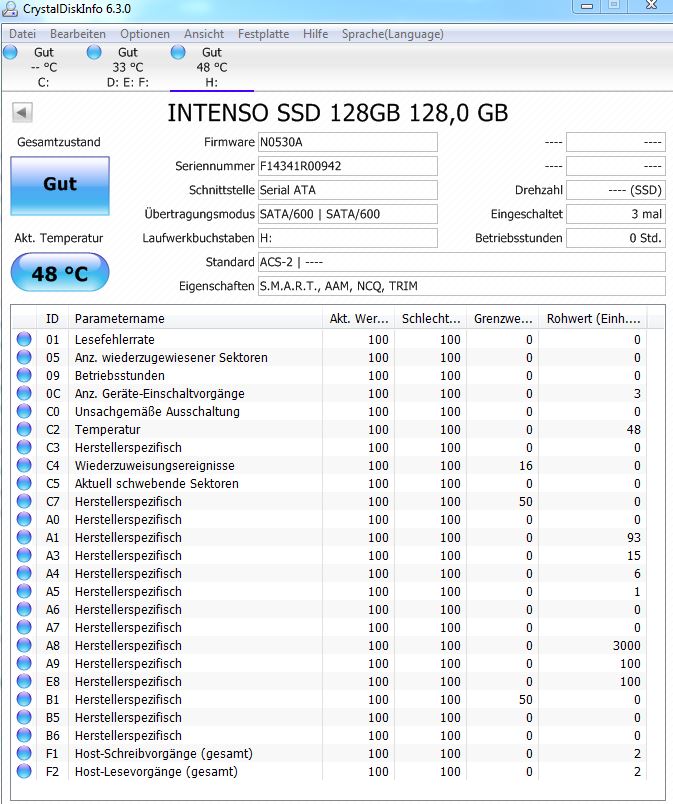Select Aktuell schwebende Sektoren parameter name
The height and width of the screenshot is (804, 673).
pyautogui.click(x=157, y=483)
